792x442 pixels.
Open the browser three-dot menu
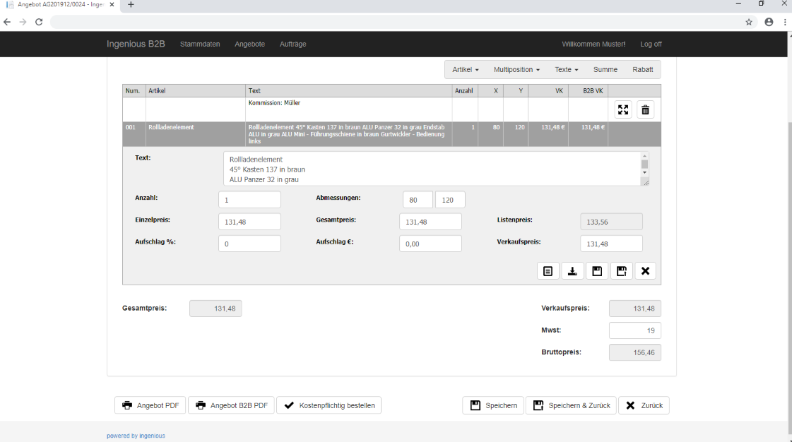785,22
